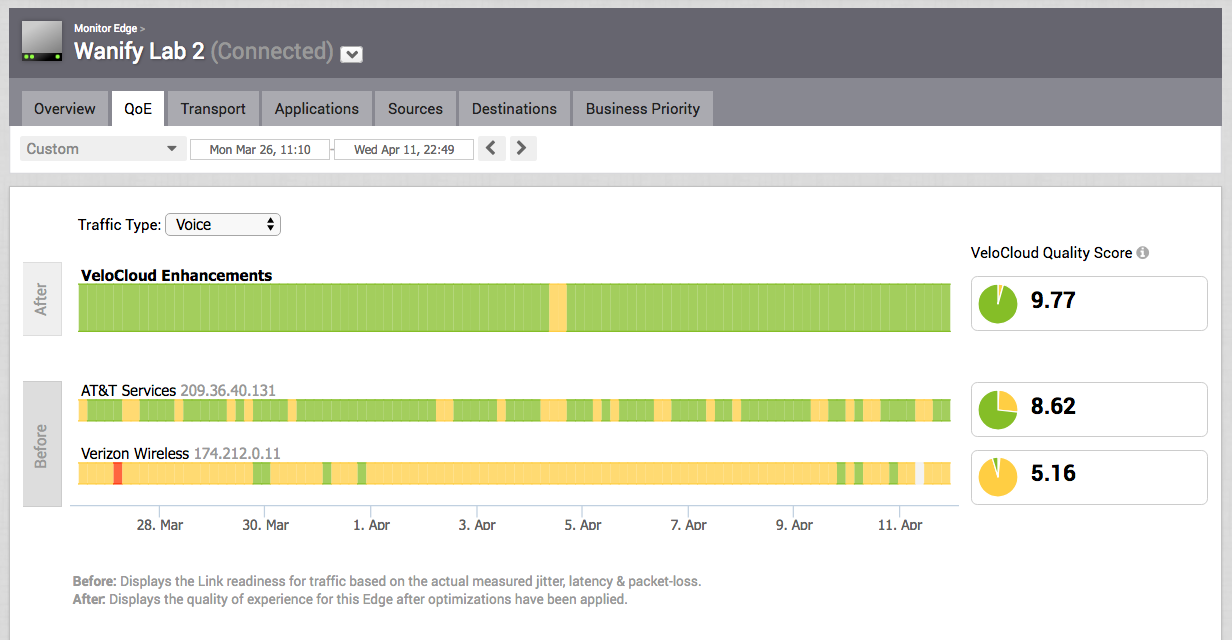
Task: Click the red segment on Verizon Wireless bar
Action: coord(118,474)
